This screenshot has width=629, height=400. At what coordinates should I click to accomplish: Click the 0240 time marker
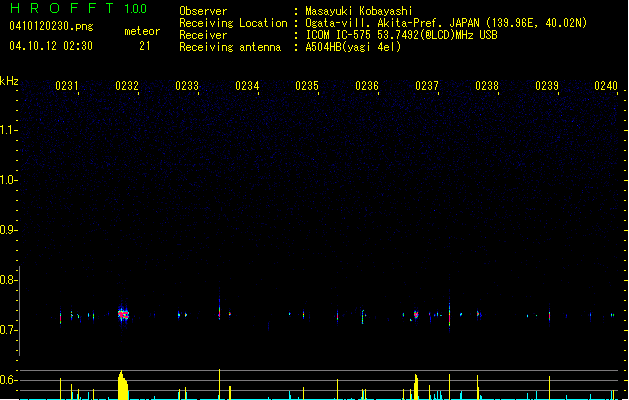(606, 86)
